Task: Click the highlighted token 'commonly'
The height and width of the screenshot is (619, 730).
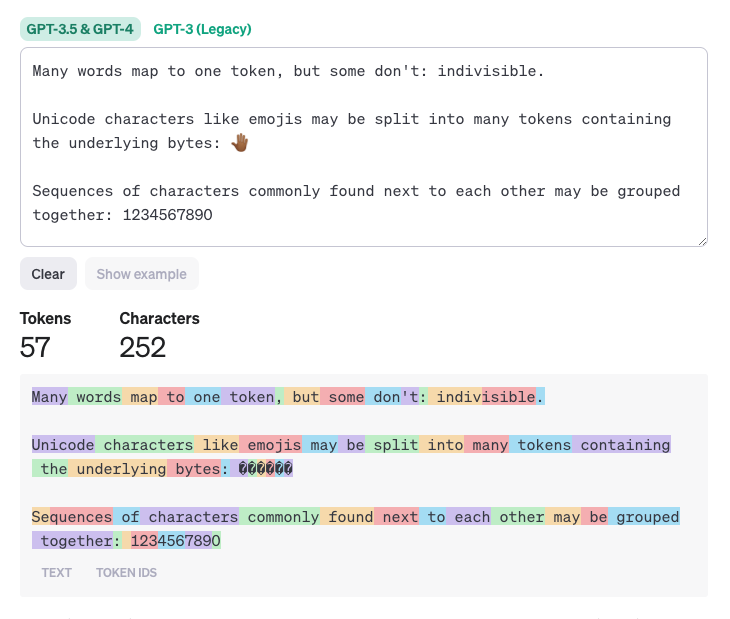Action: point(280,517)
